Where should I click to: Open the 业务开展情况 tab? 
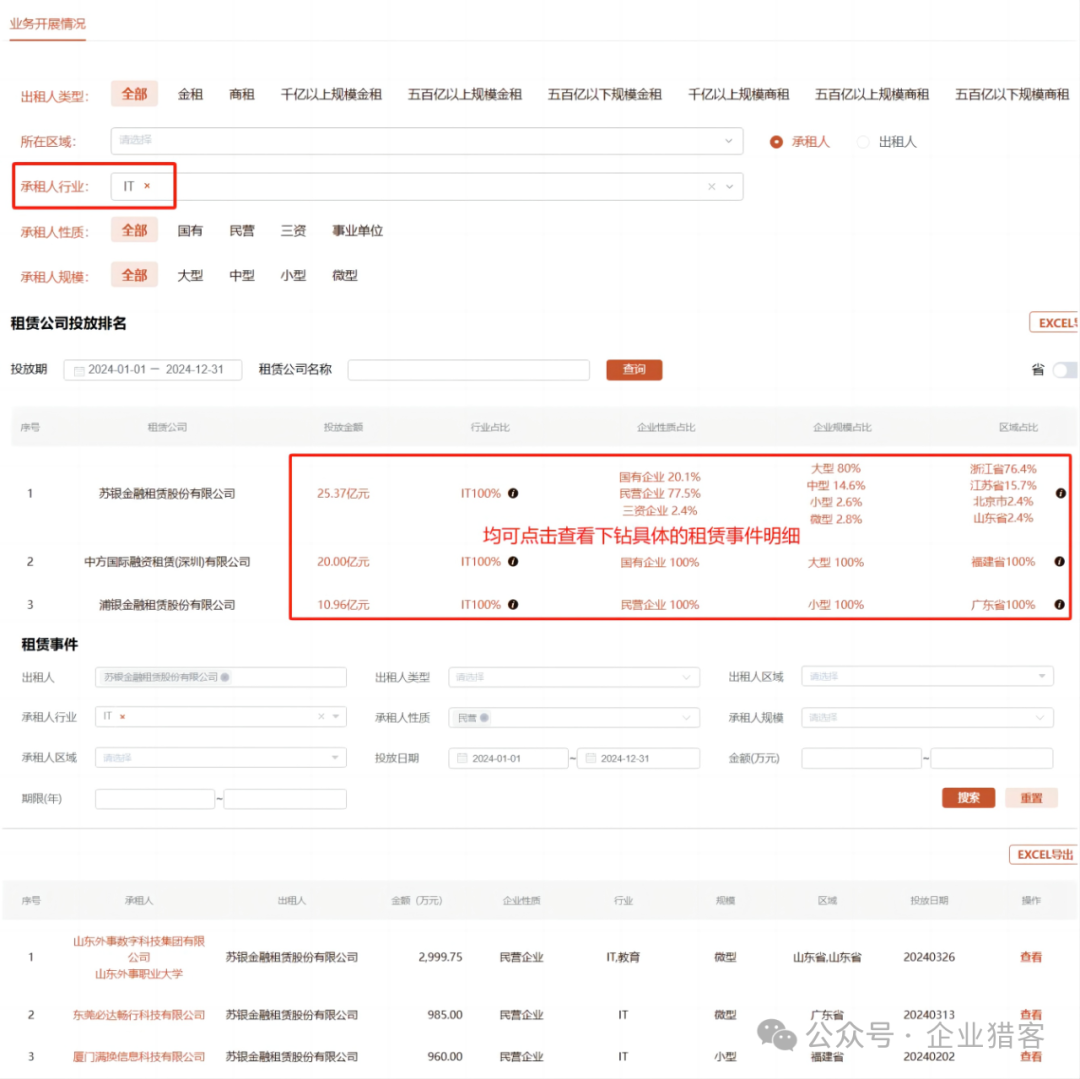click(x=48, y=23)
